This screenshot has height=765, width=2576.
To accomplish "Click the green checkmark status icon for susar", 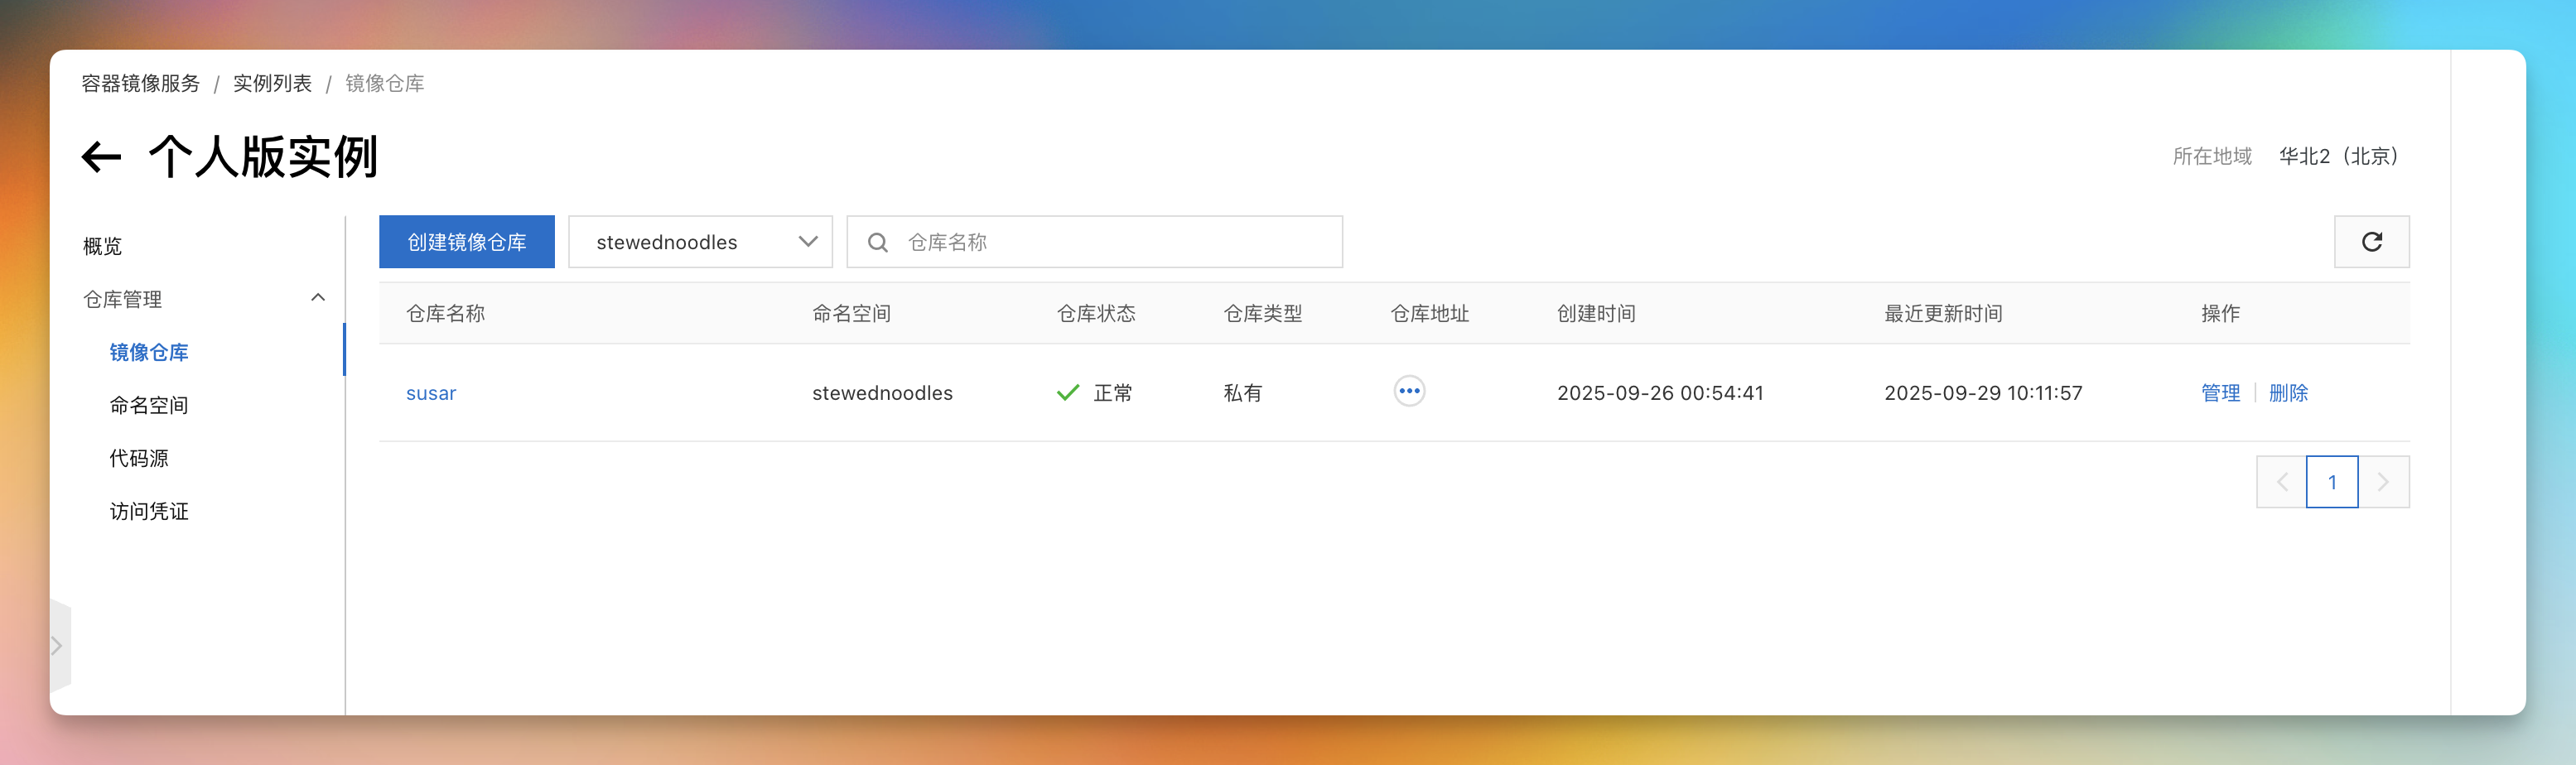I will coord(1068,392).
